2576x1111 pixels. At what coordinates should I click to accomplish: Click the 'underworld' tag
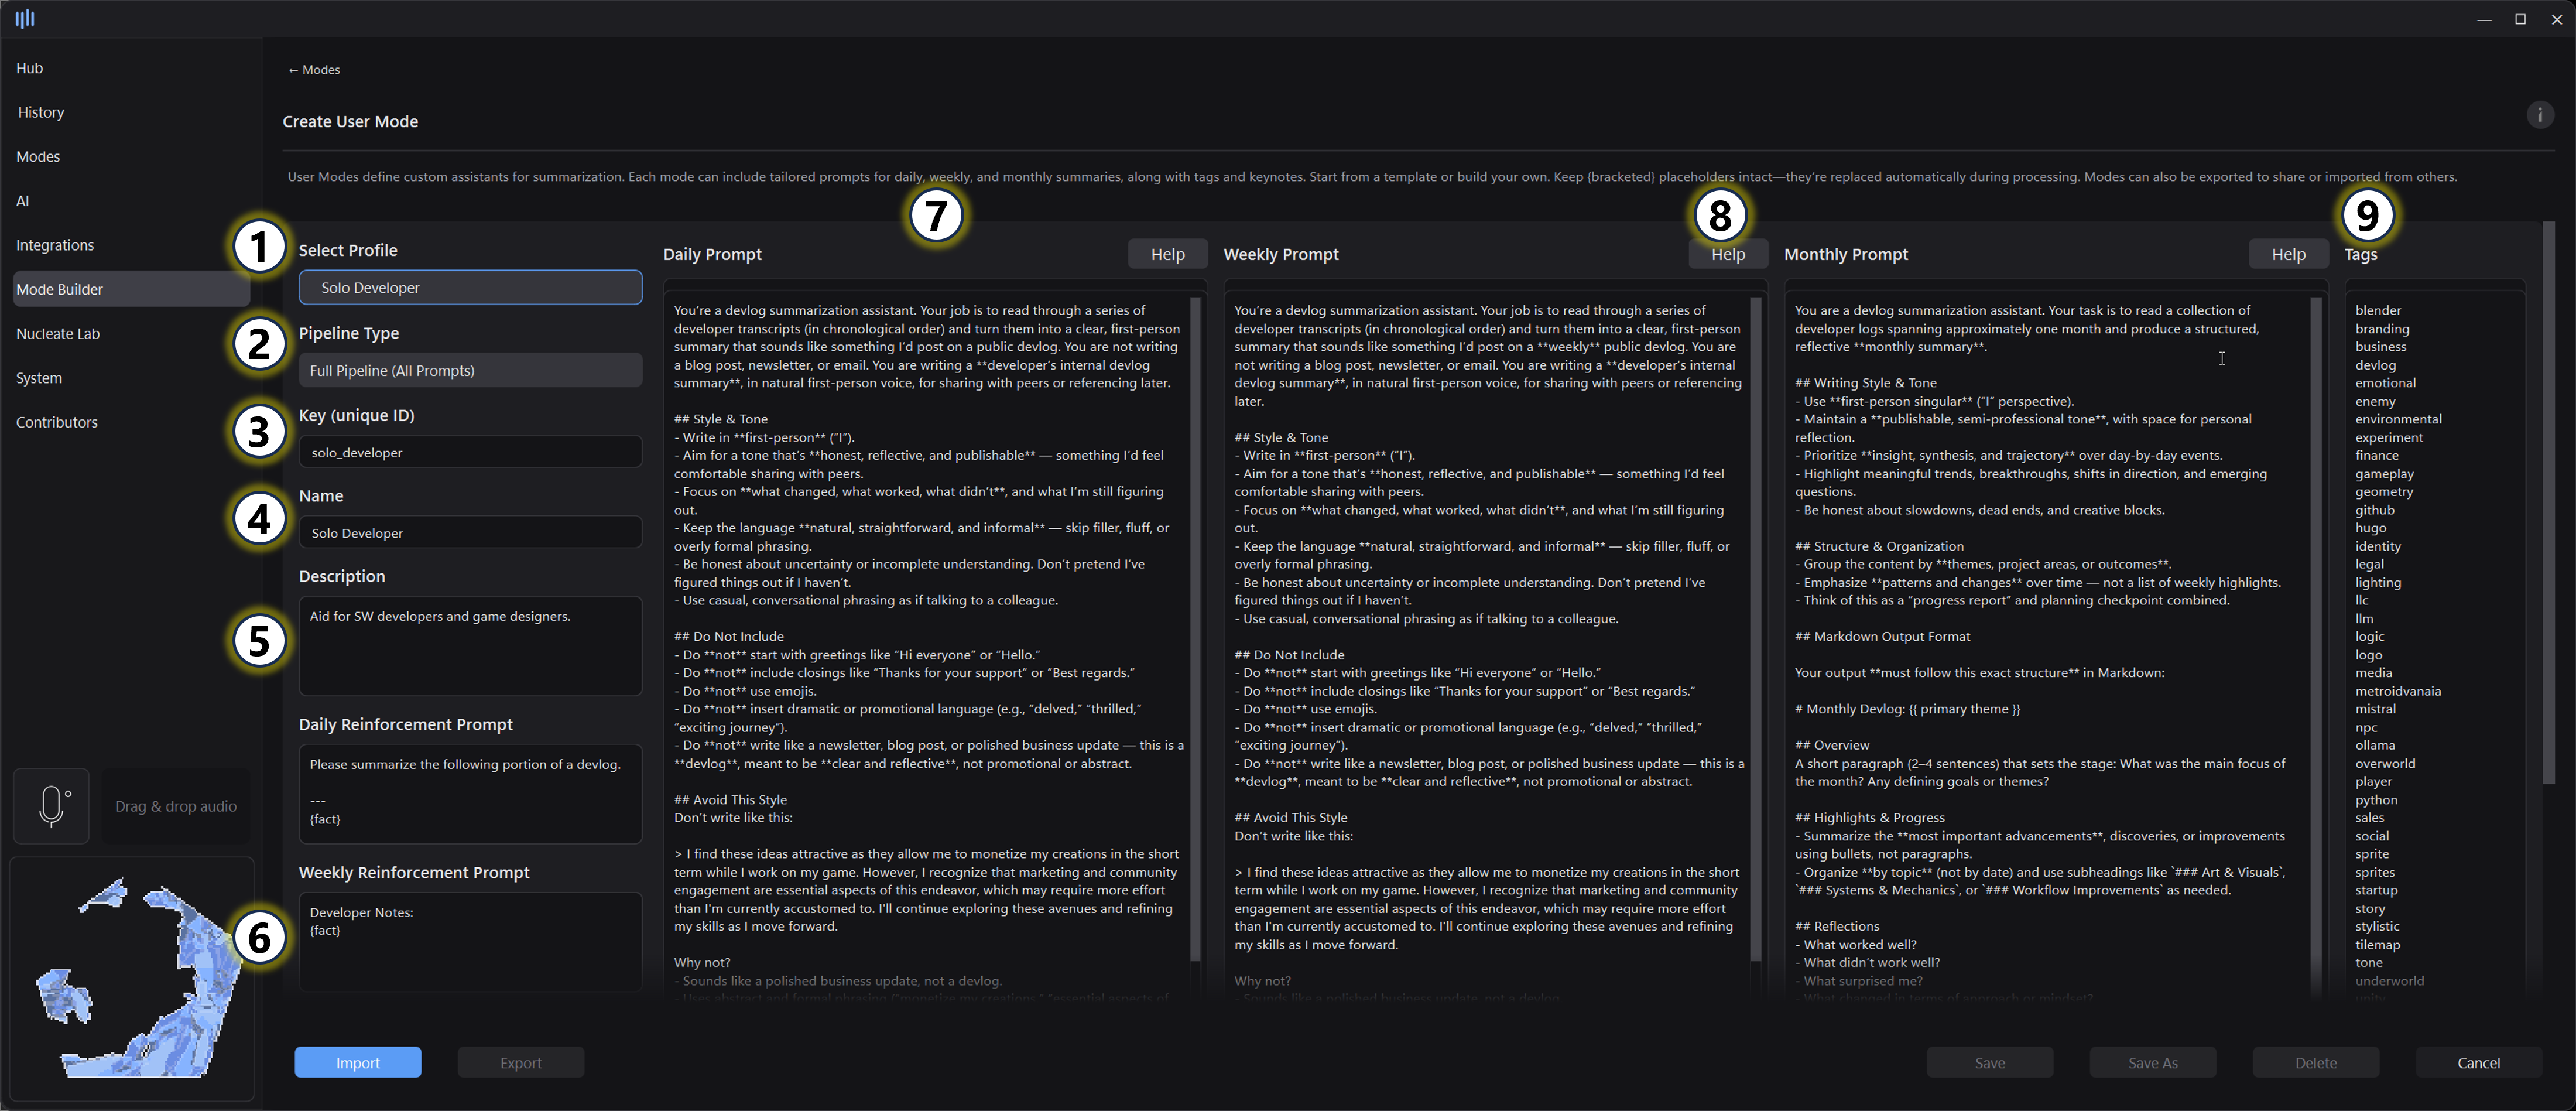(x=2389, y=981)
